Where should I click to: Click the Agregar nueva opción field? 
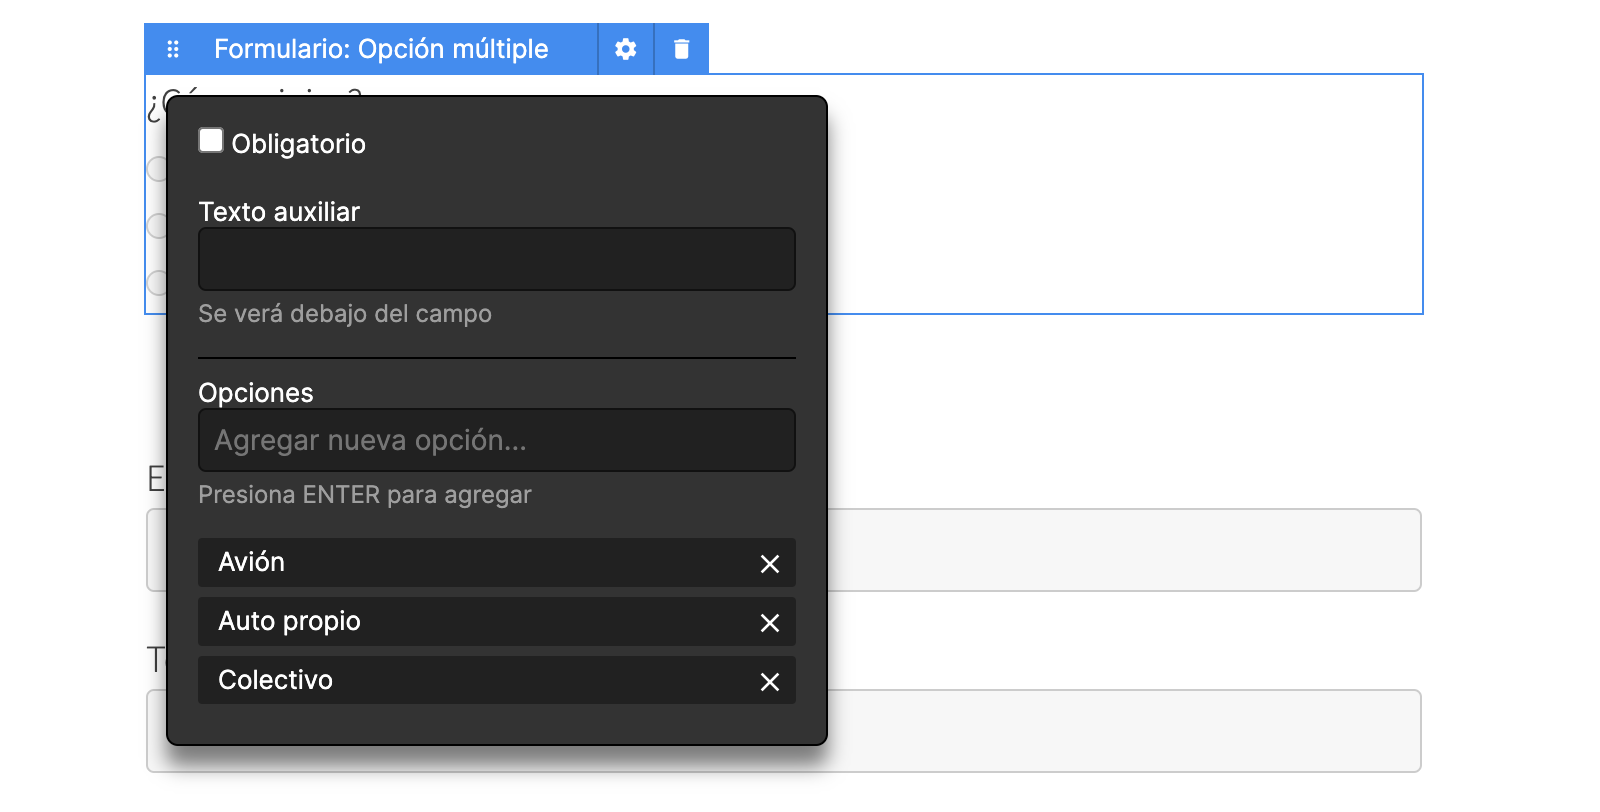497,440
